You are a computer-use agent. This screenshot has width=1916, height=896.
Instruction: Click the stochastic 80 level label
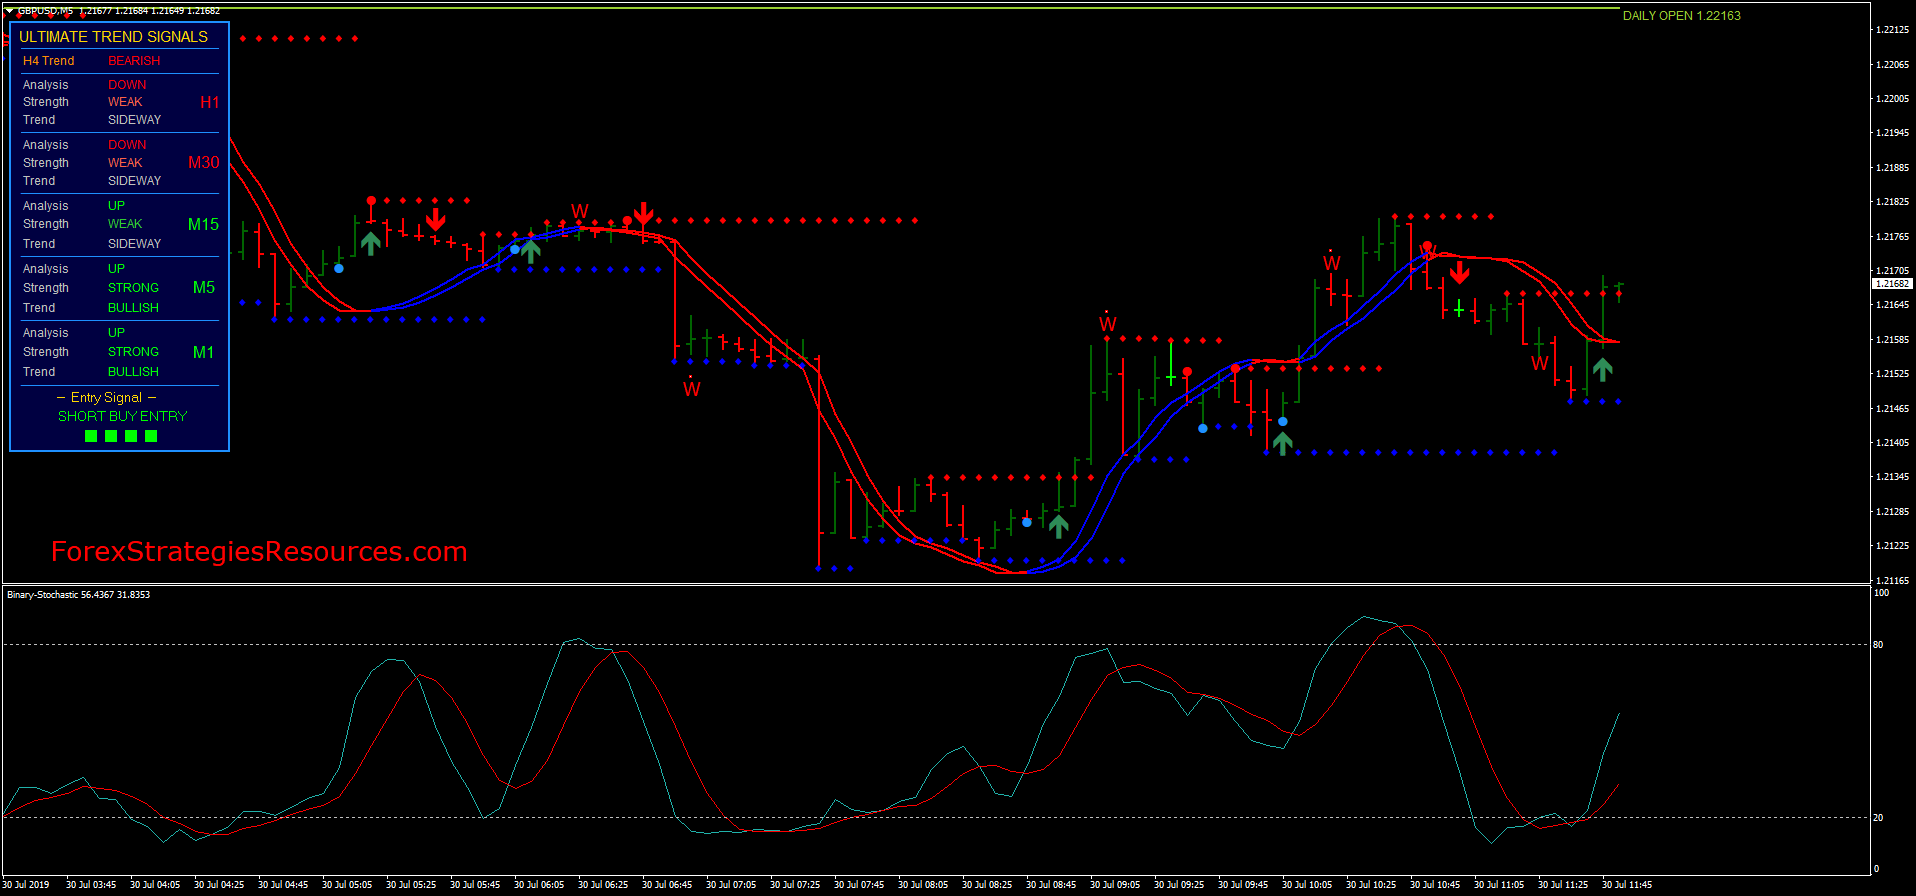[x=1878, y=645]
